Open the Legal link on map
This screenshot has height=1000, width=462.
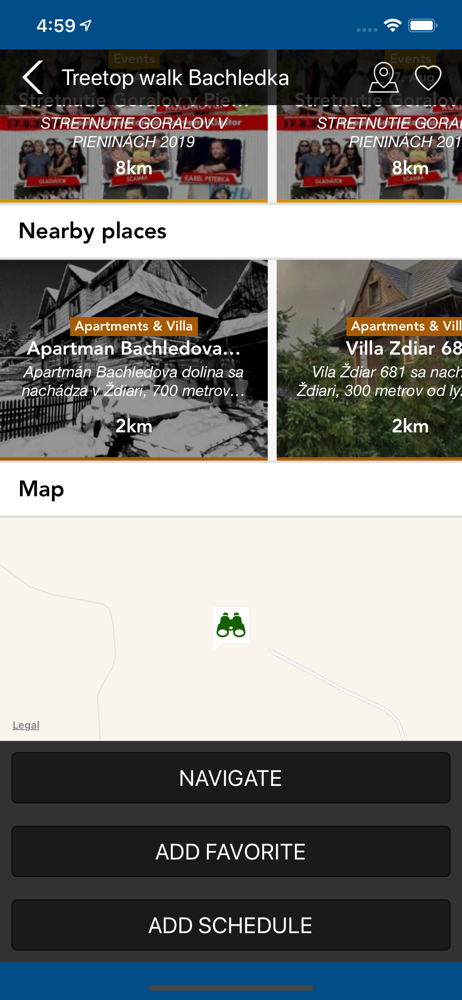pyautogui.click(x=26, y=725)
